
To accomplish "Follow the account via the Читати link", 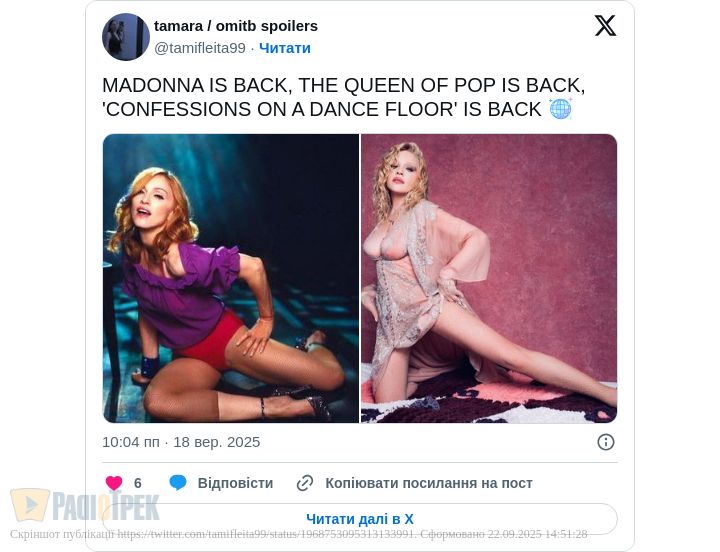I will 285,48.
